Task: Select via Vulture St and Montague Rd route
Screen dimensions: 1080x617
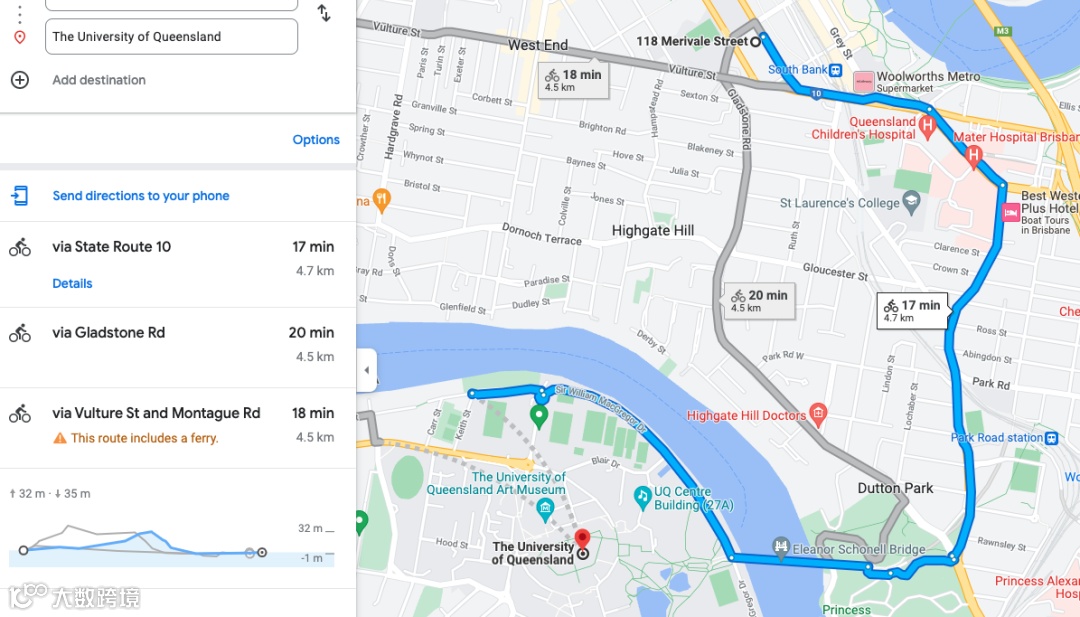Action: click(x=178, y=428)
